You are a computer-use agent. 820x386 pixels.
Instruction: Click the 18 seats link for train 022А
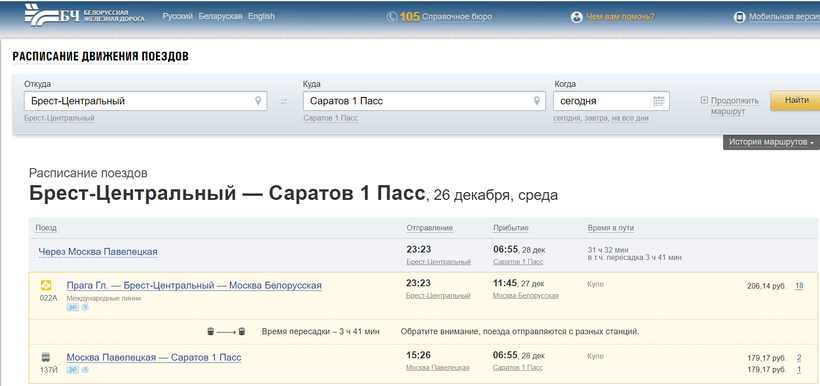pos(799,286)
